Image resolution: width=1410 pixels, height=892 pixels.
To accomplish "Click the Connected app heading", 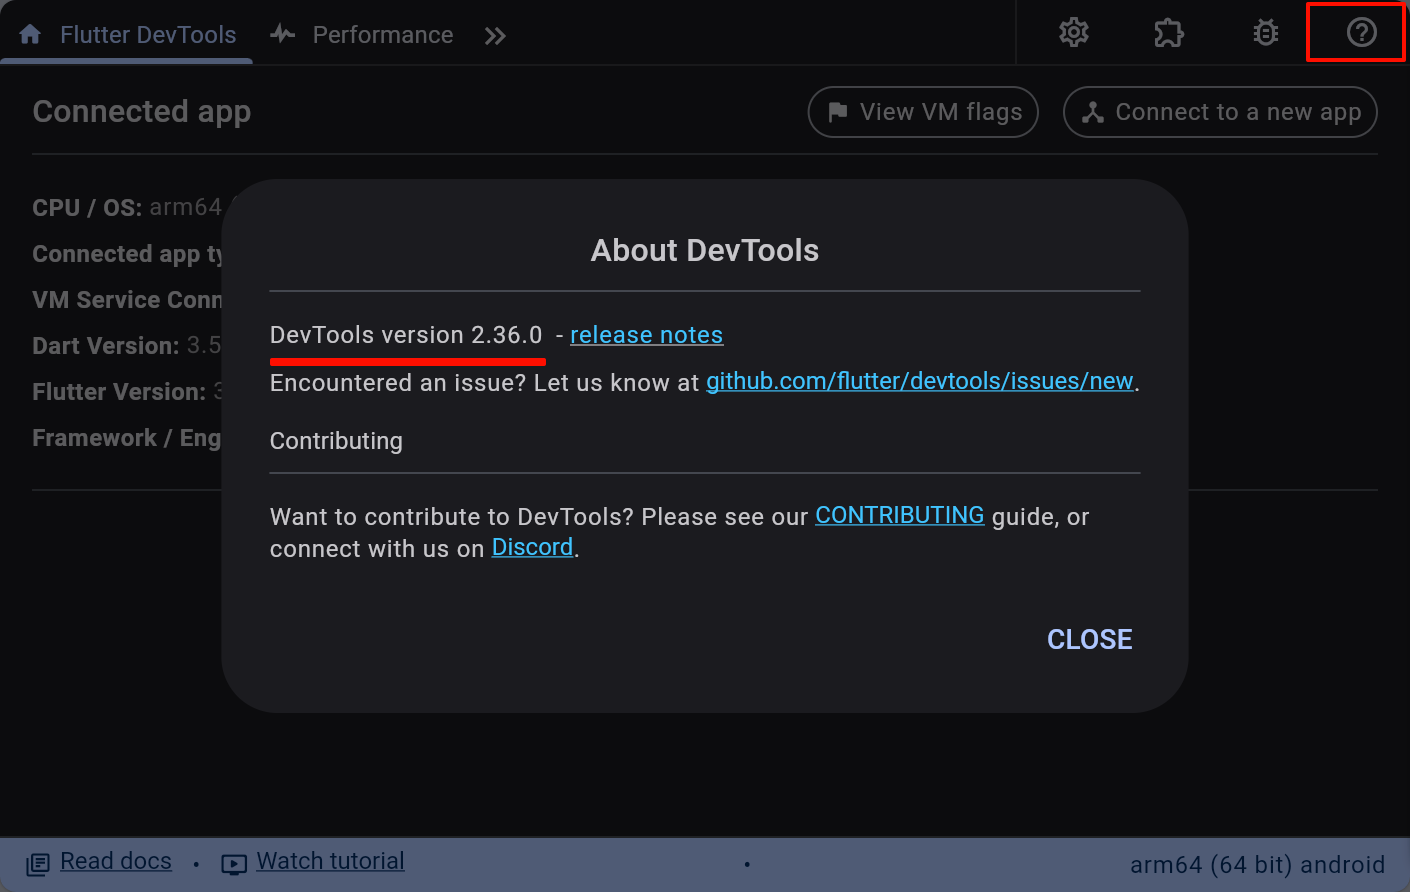I will 142,111.
